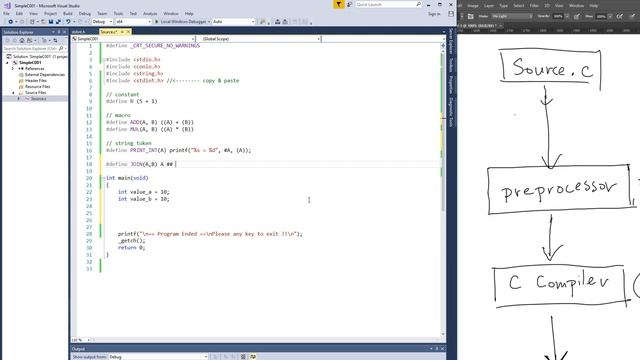This screenshot has height=360, width=640.
Task: Open the editor zoom percentage box
Action: (80, 340)
